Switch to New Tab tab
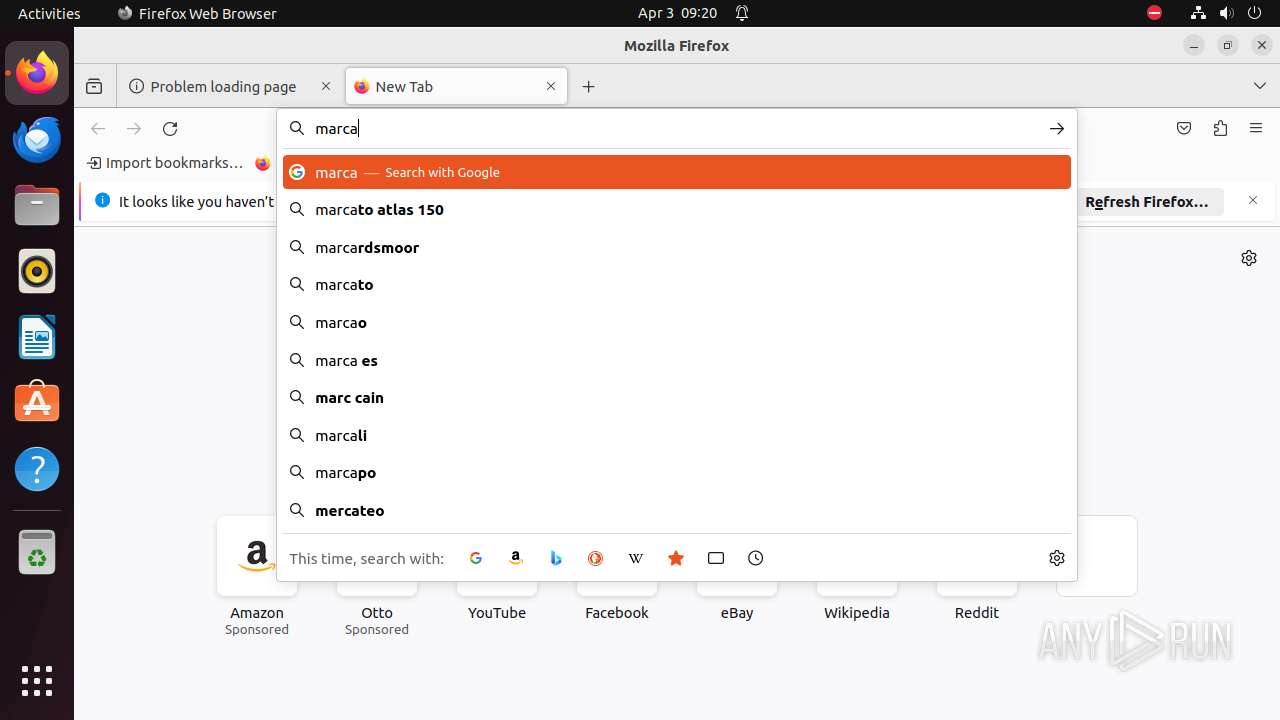 tap(457, 87)
